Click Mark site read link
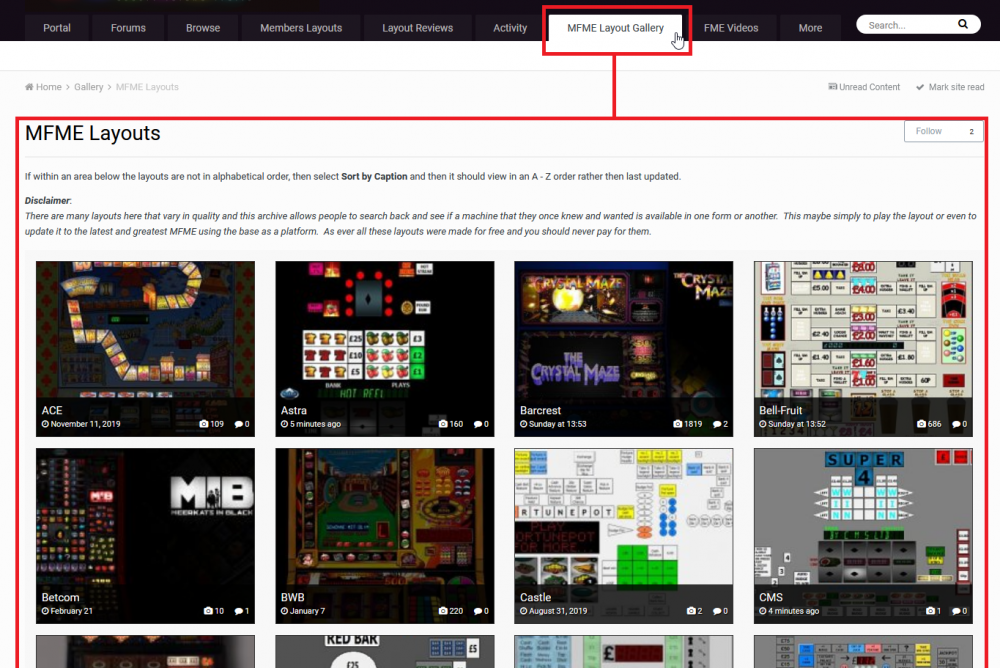The width and height of the screenshot is (1000, 668). (956, 87)
